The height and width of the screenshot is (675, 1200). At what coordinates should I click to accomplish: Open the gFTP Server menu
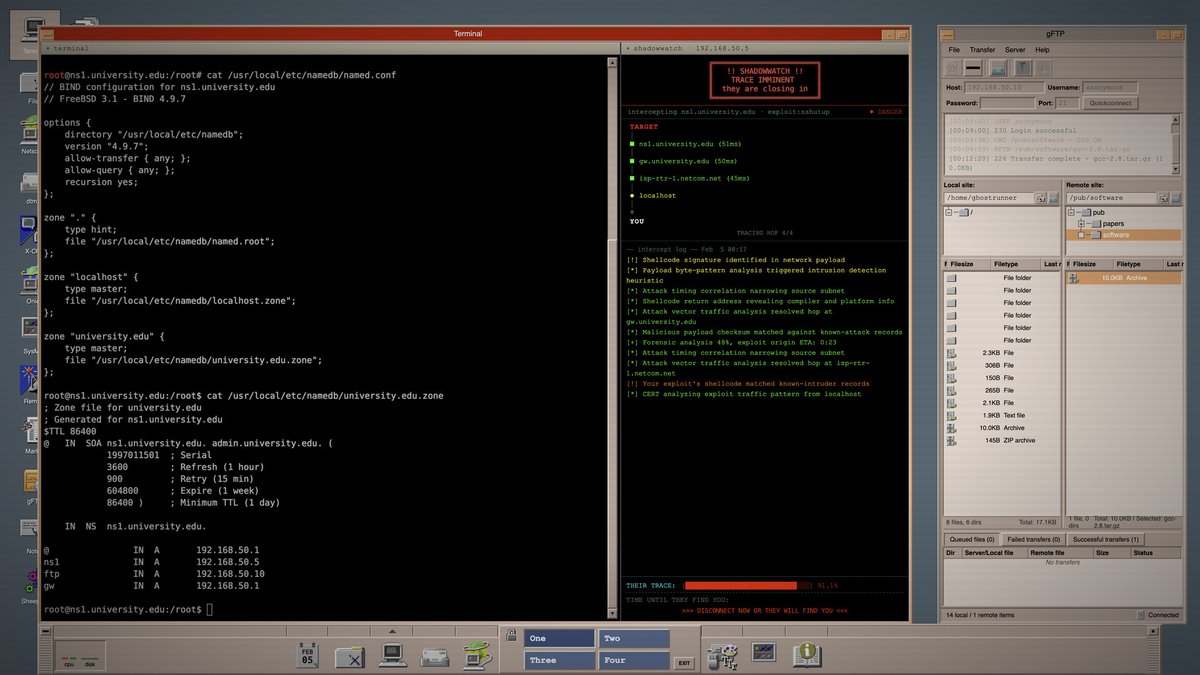coord(1015,49)
